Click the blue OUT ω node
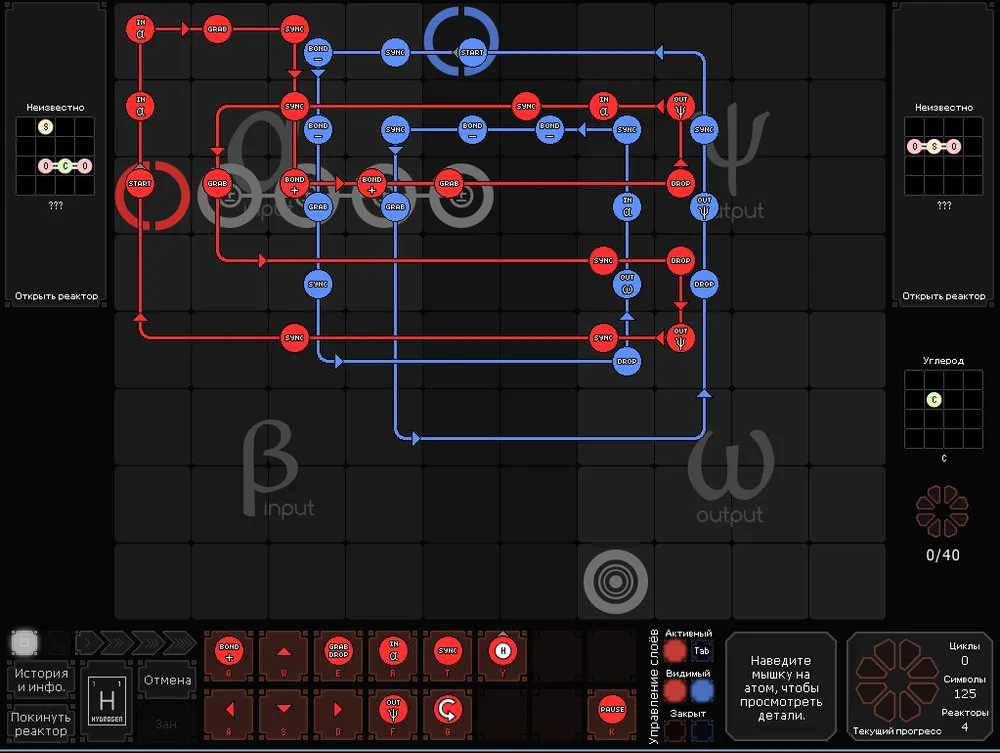Image resolution: width=1000 pixels, height=753 pixels. tap(627, 284)
